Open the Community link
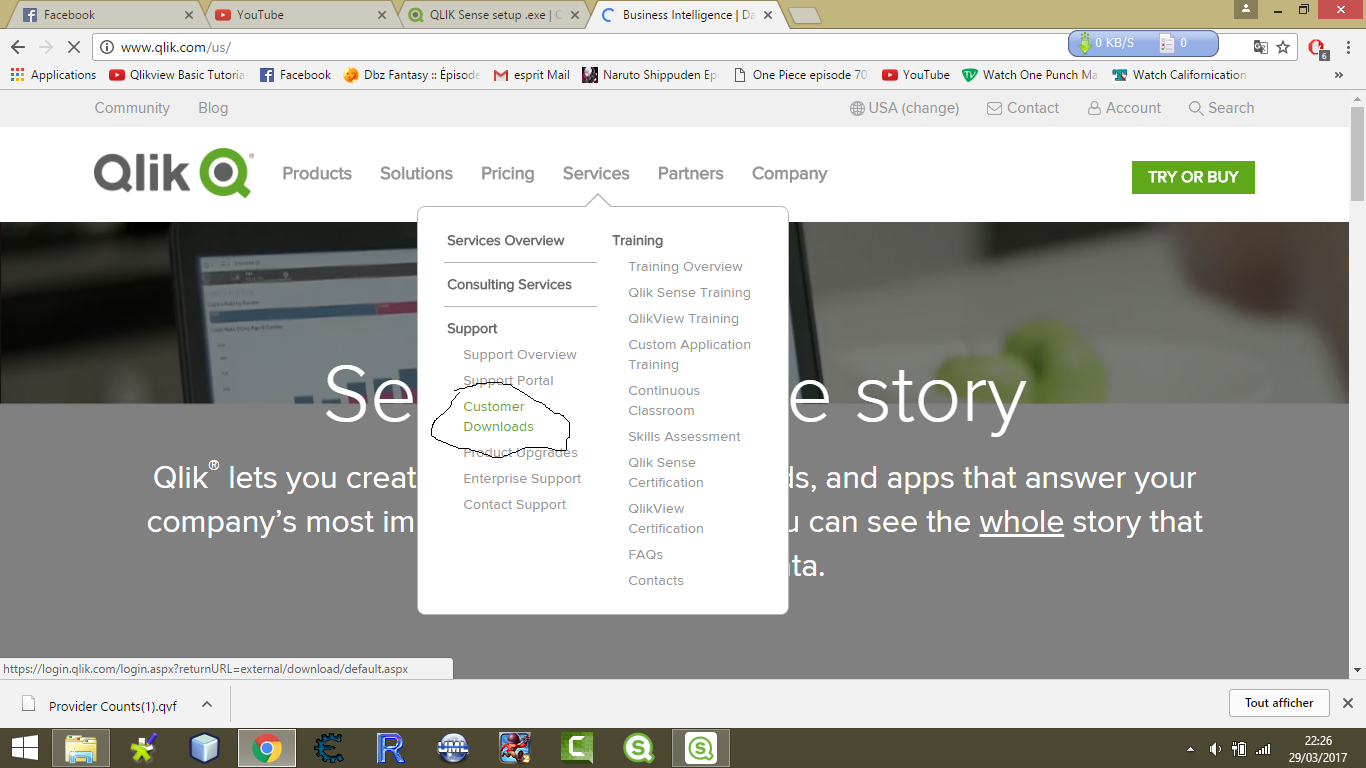Screen dimensions: 1366x768 [x=132, y=108]
